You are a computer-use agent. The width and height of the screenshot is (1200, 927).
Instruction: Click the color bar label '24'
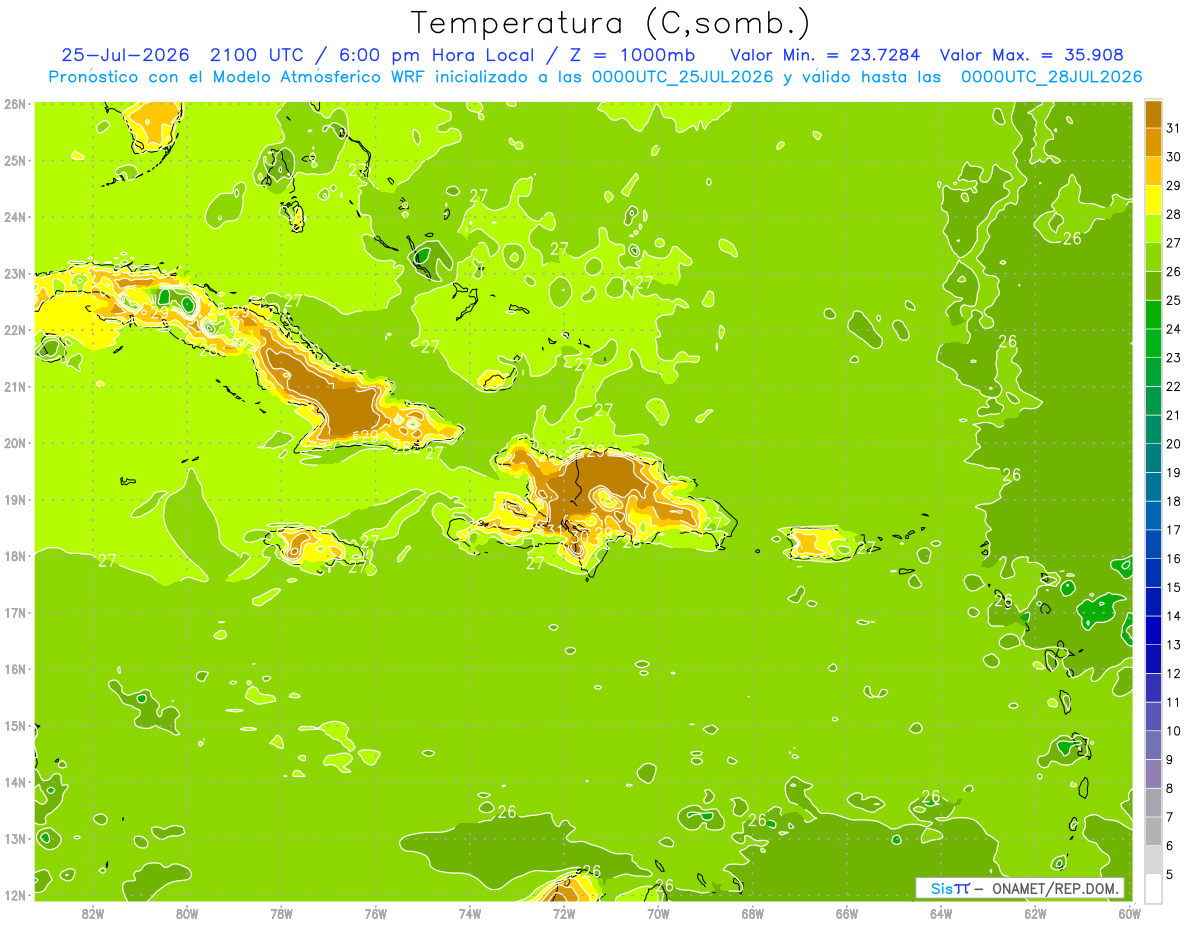[x=1174, y=329]
